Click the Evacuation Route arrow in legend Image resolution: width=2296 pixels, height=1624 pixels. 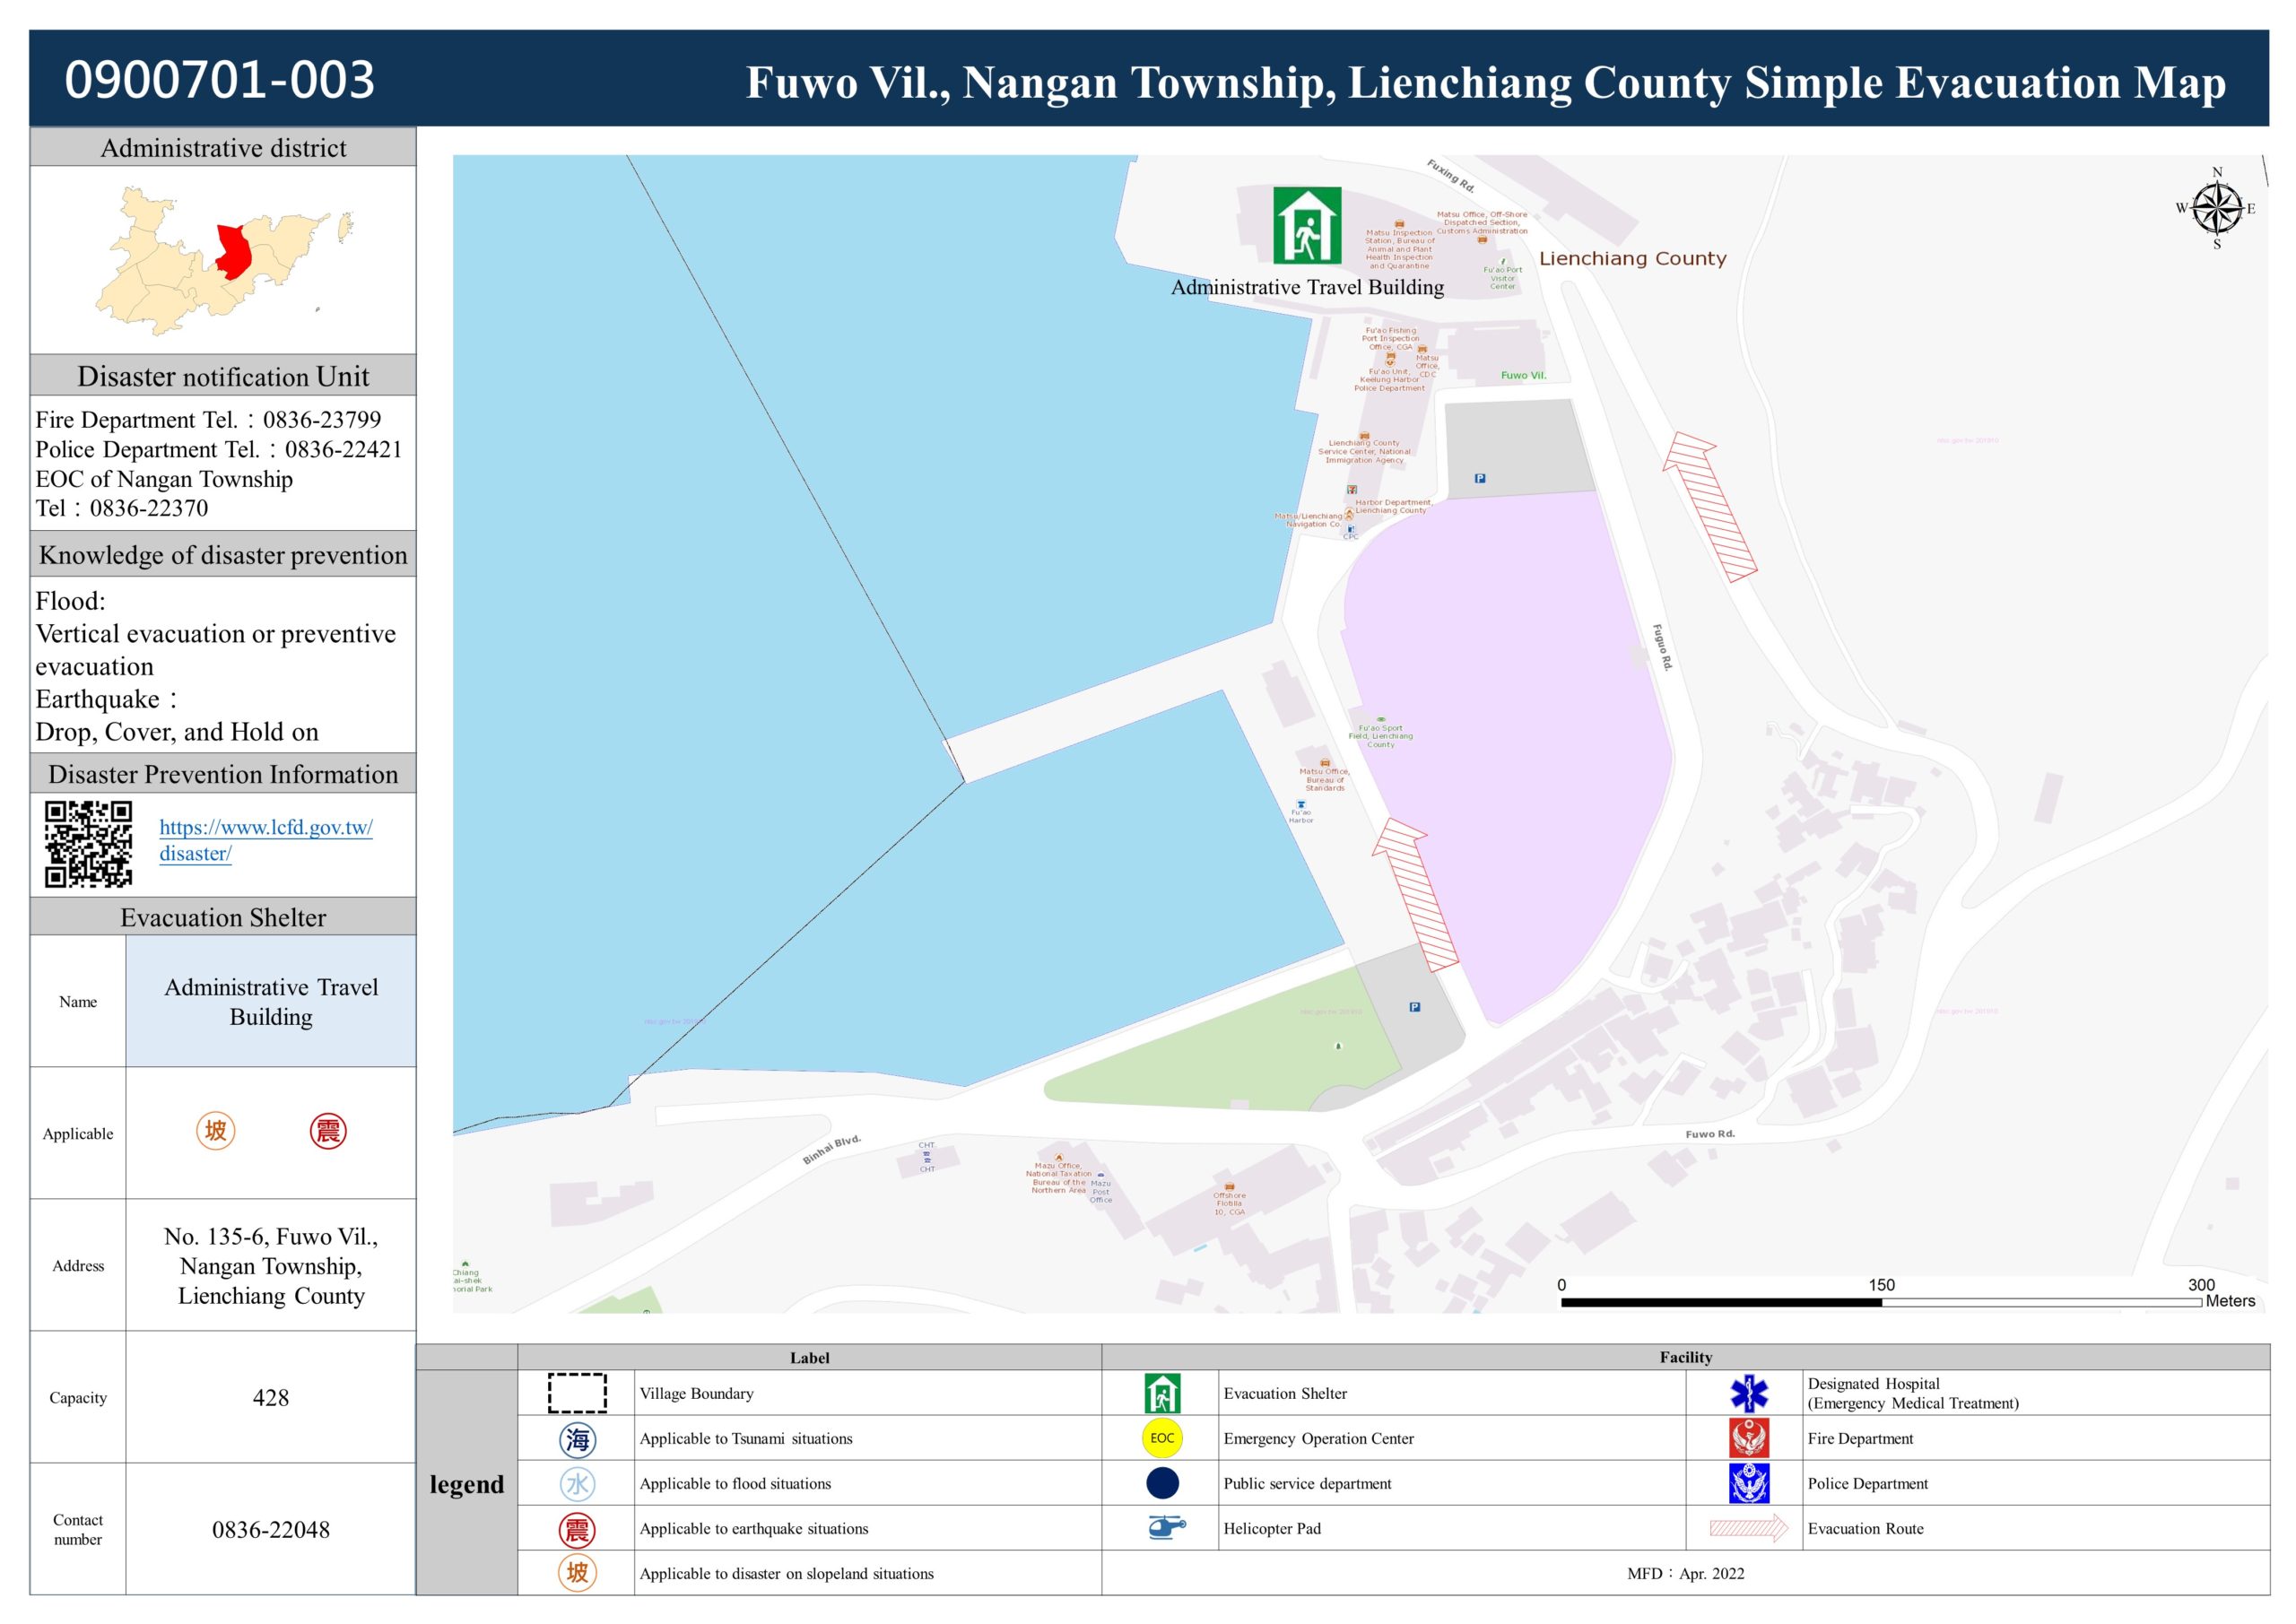1748,1528
